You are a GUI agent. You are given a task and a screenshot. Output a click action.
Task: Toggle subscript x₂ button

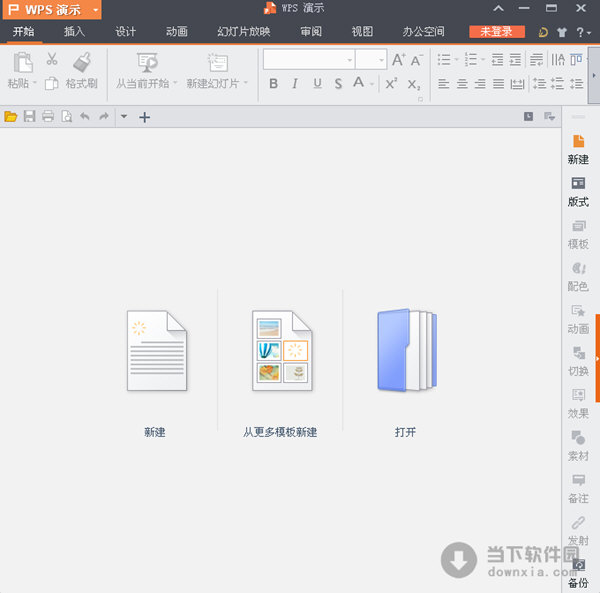click(x=414, y=84)
